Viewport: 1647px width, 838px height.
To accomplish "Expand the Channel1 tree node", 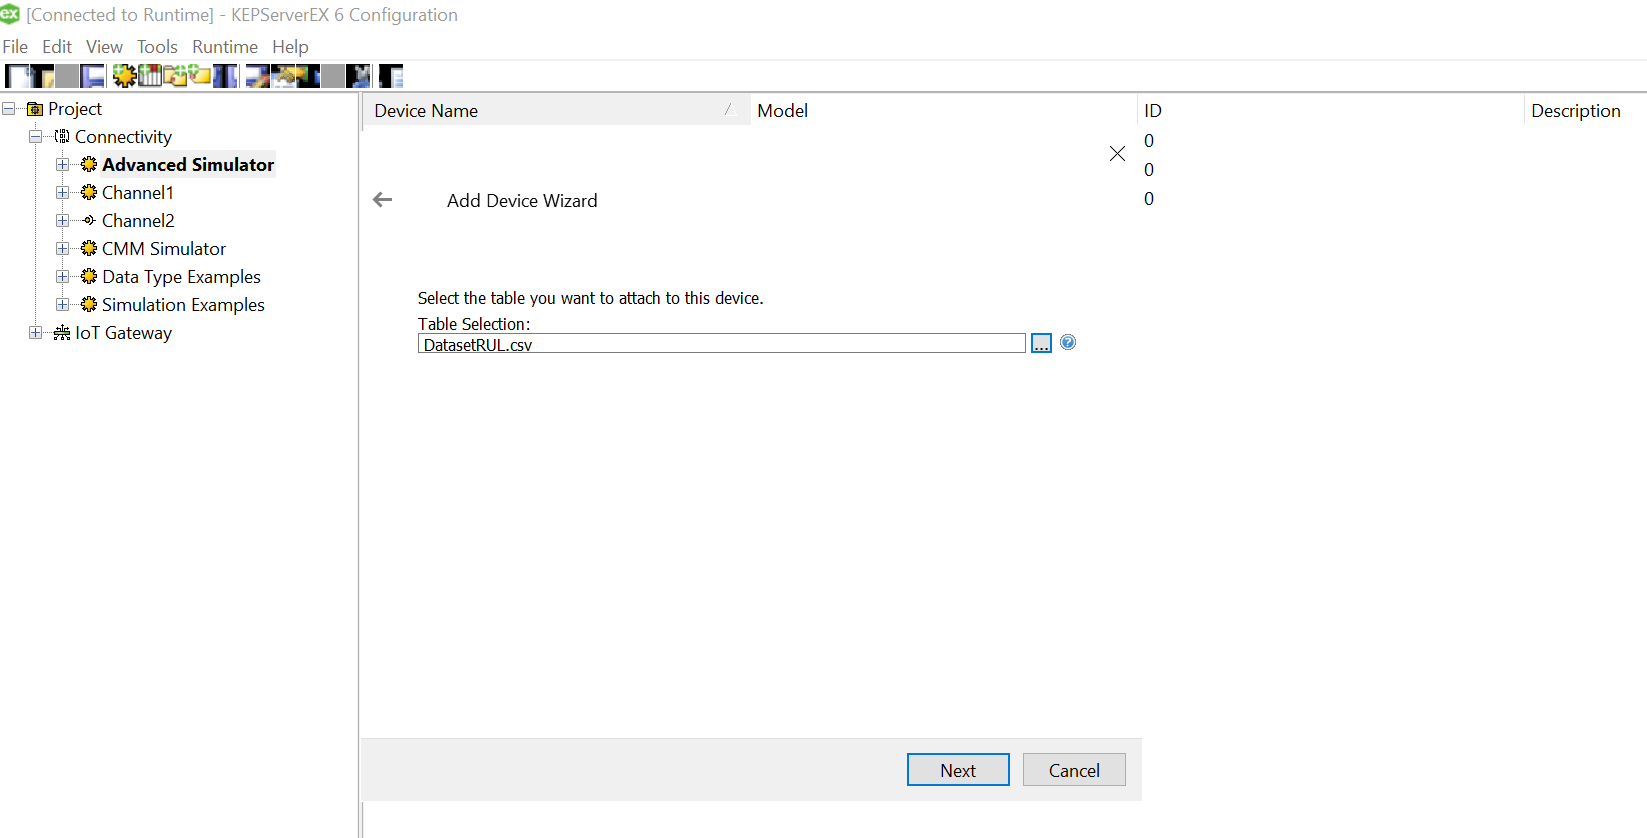I will click(x=63, y=193).
